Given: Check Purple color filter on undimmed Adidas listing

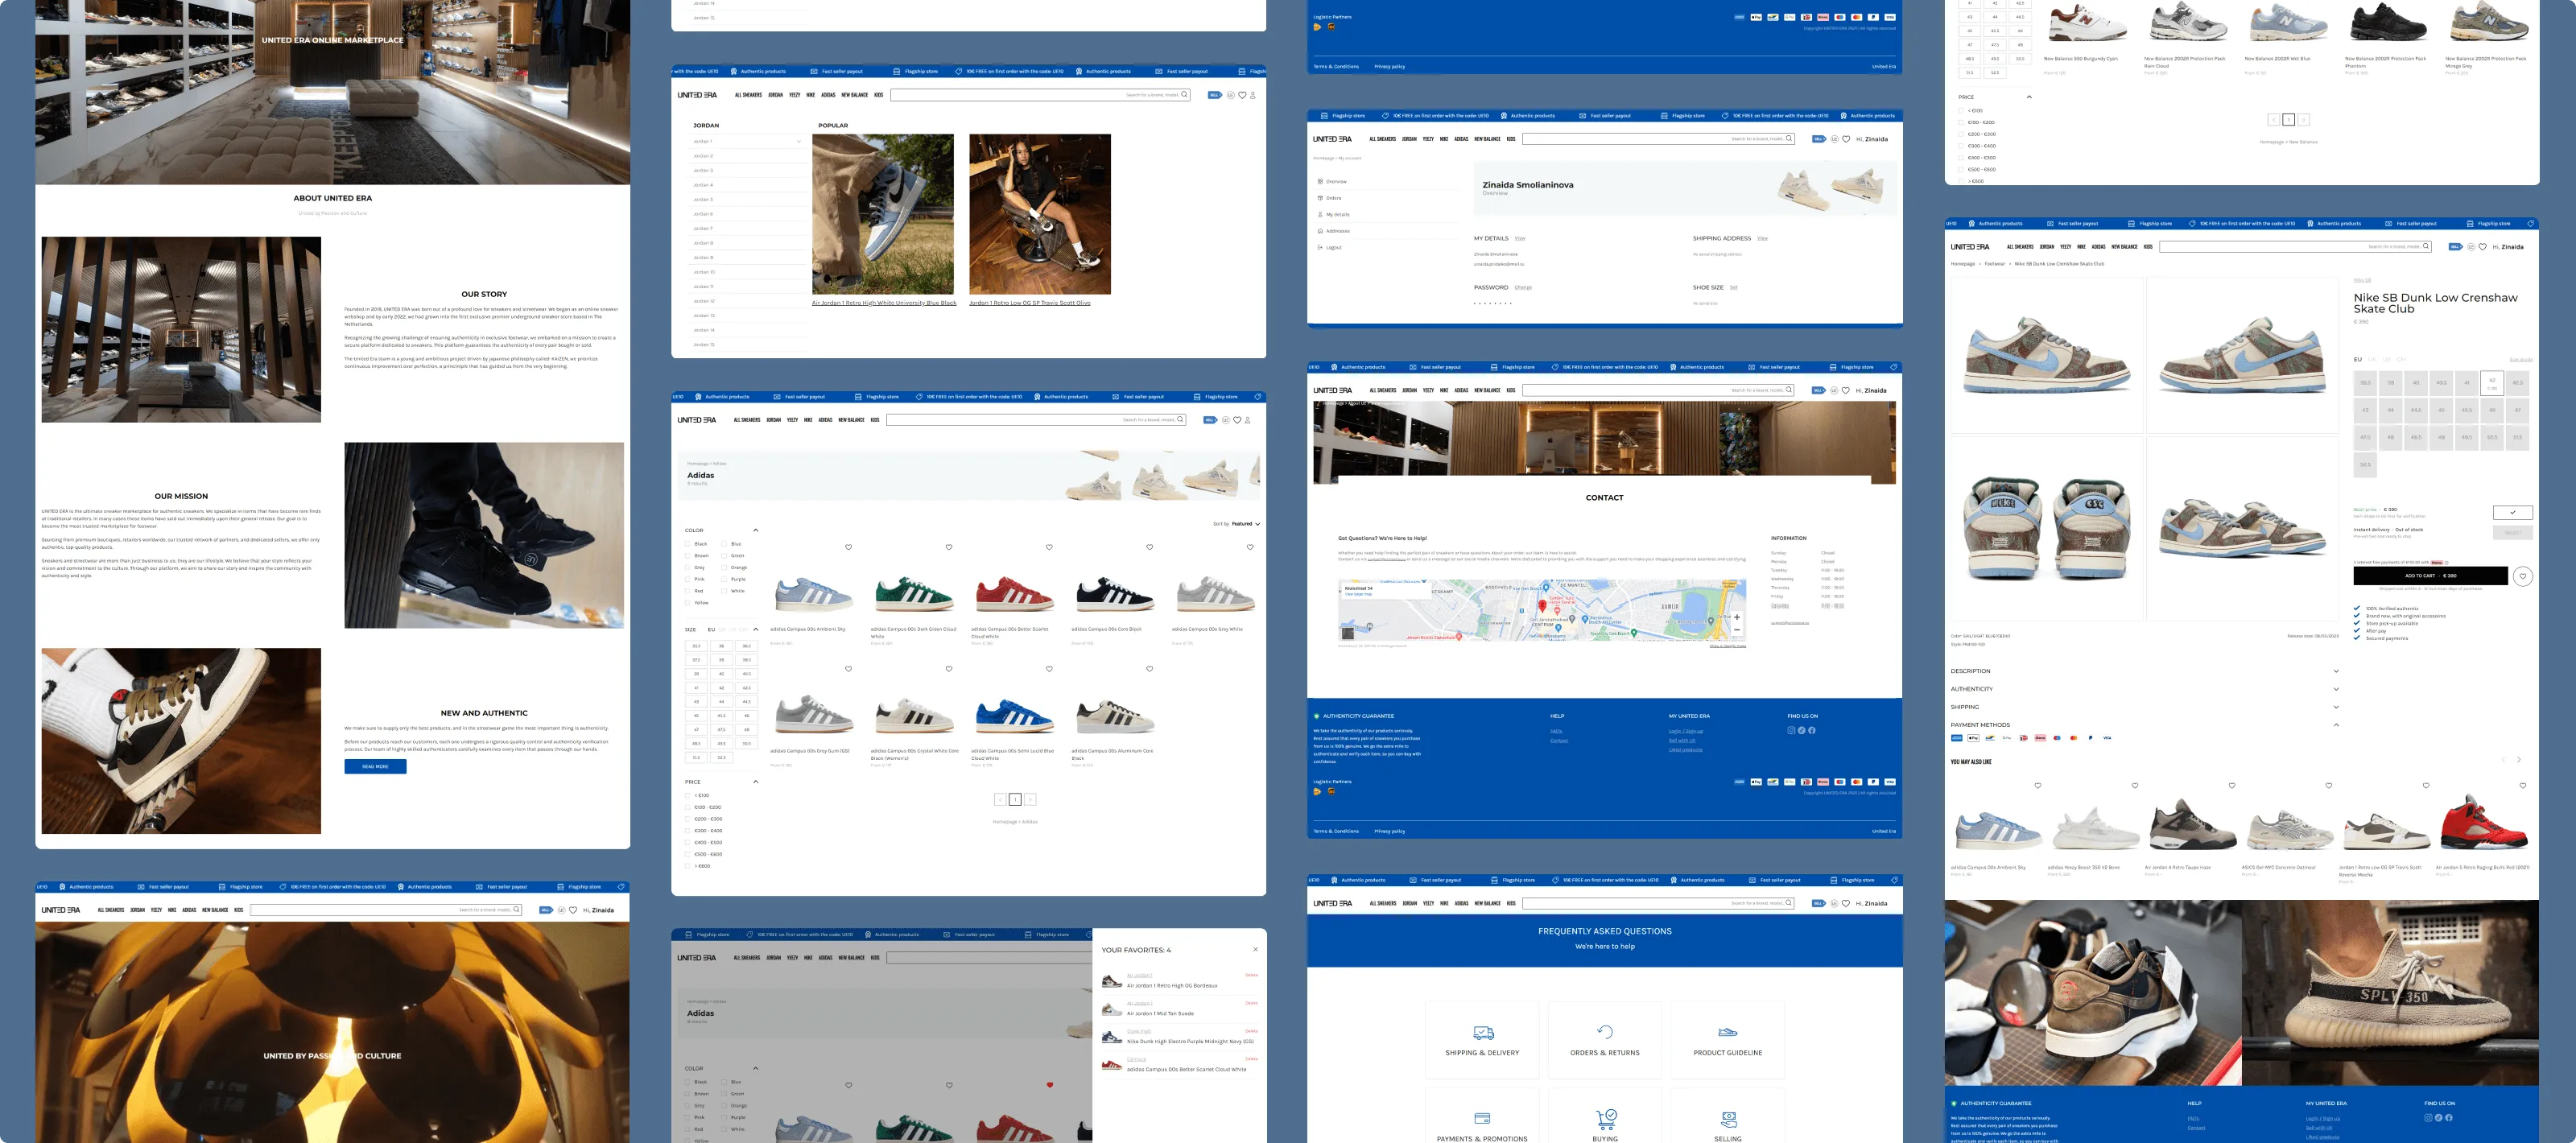Looking at the screenshot, I should [724, 580].
